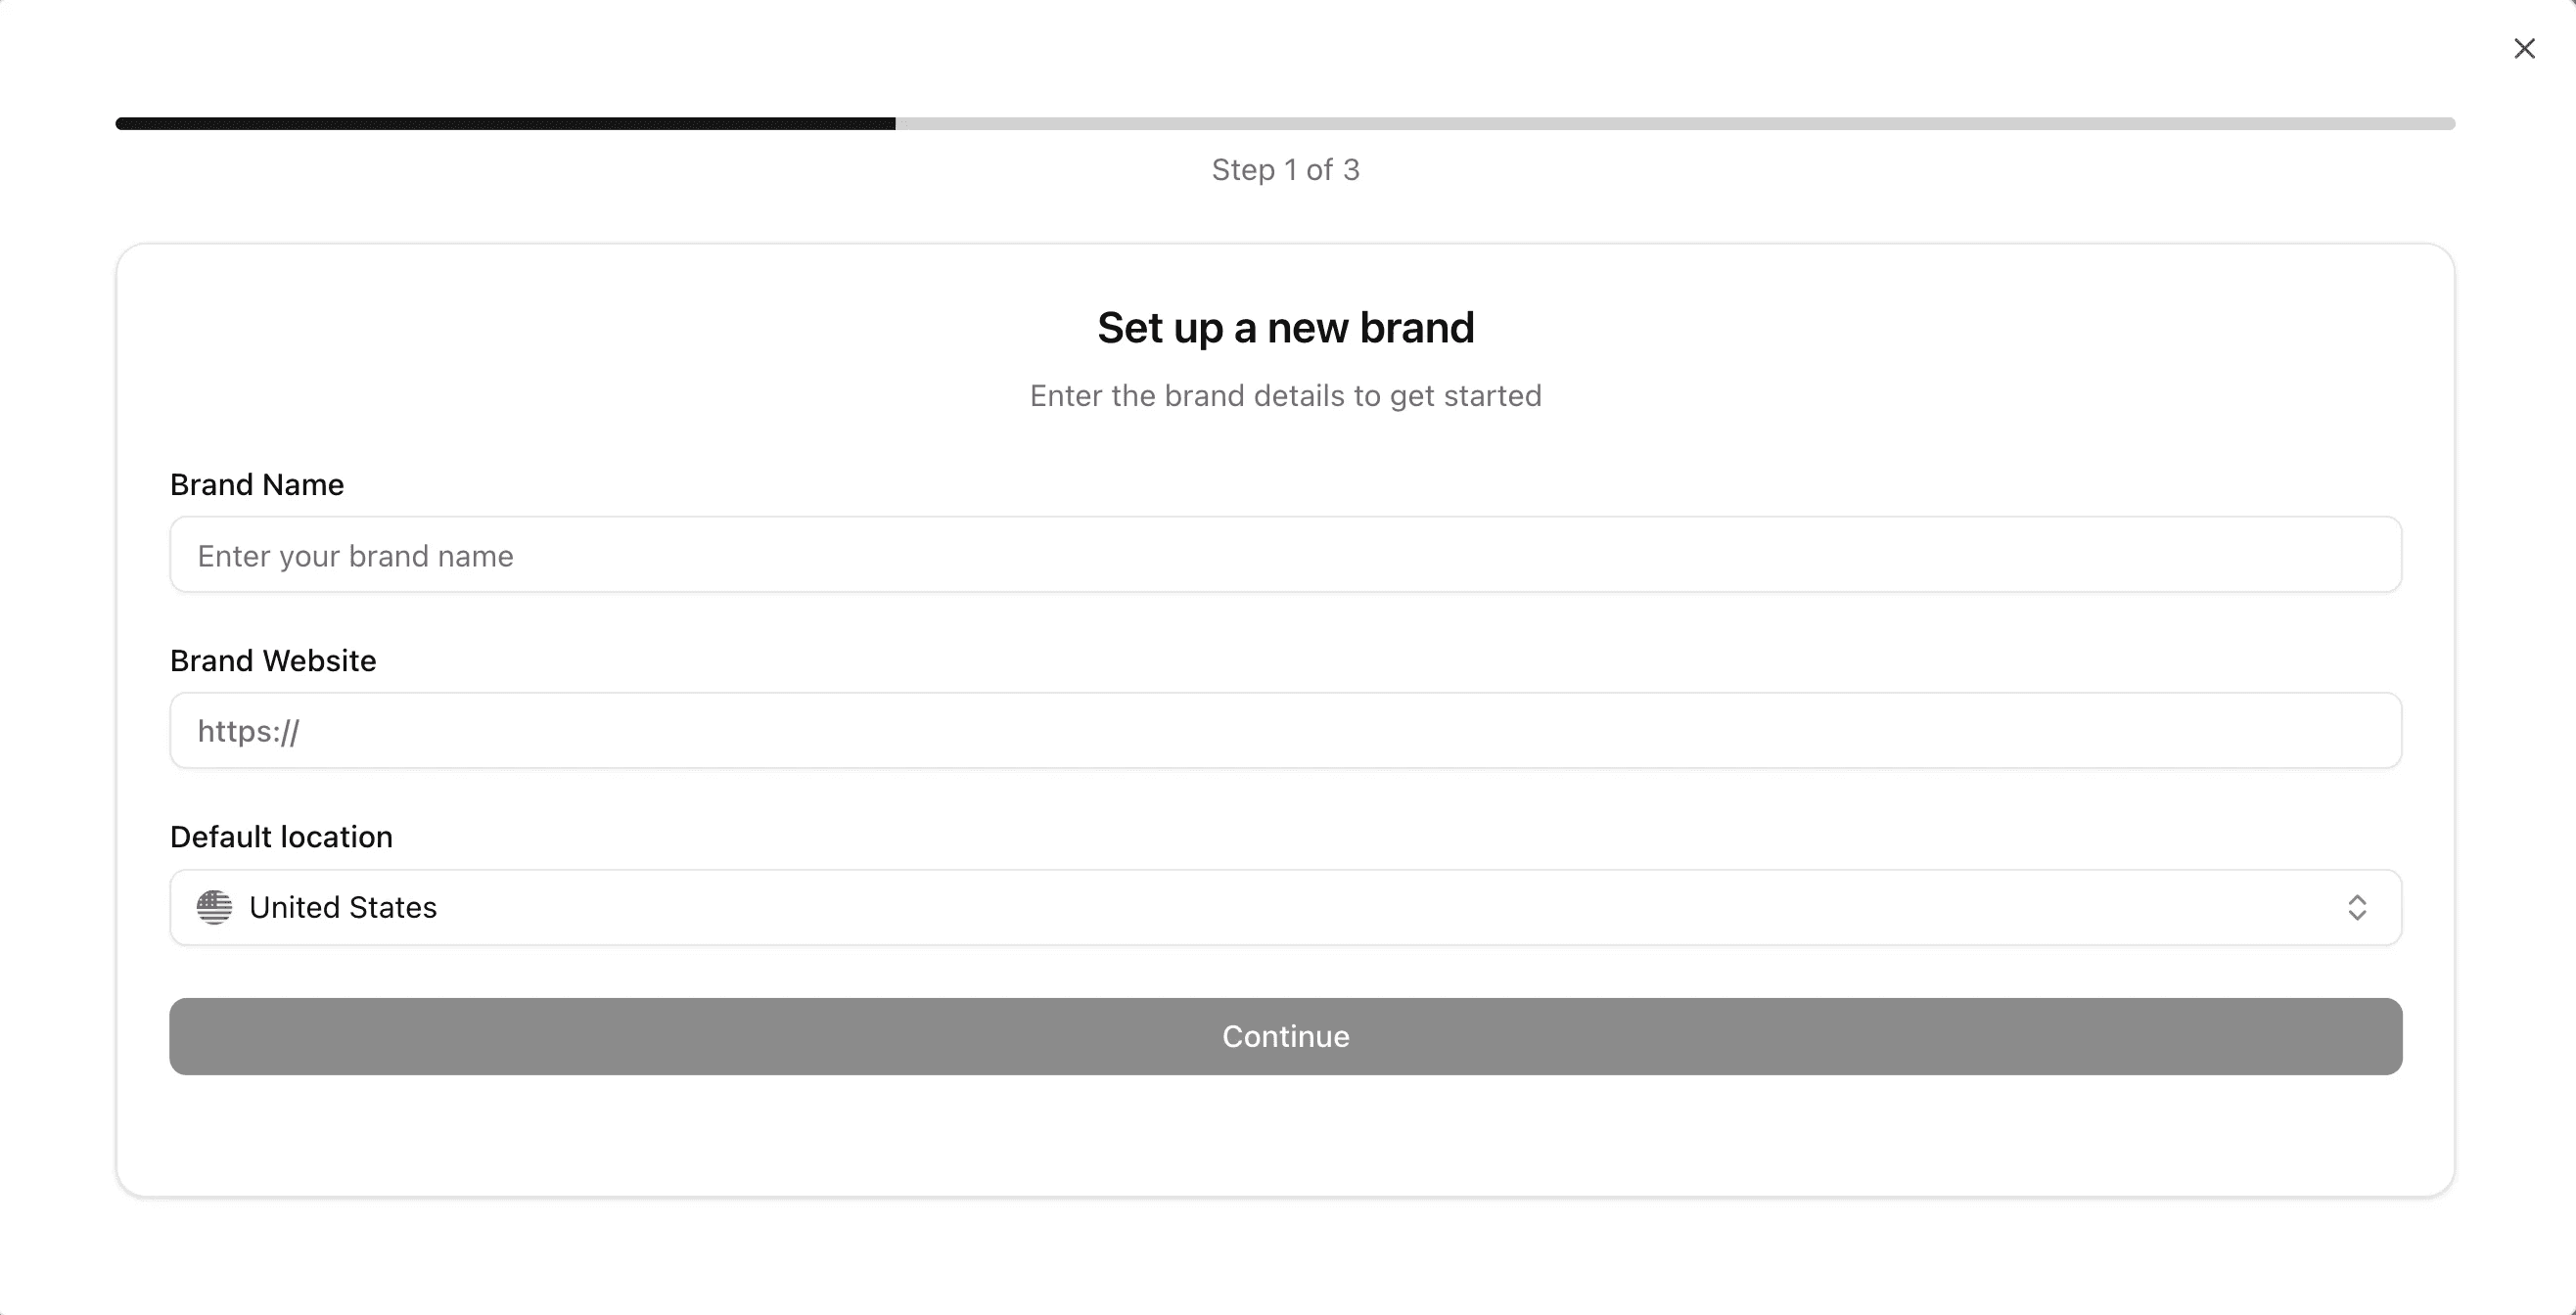The image size is (2576, 1315).
Task: Click the 'Set up a new brand' heading
Action: coord(1285,327)
